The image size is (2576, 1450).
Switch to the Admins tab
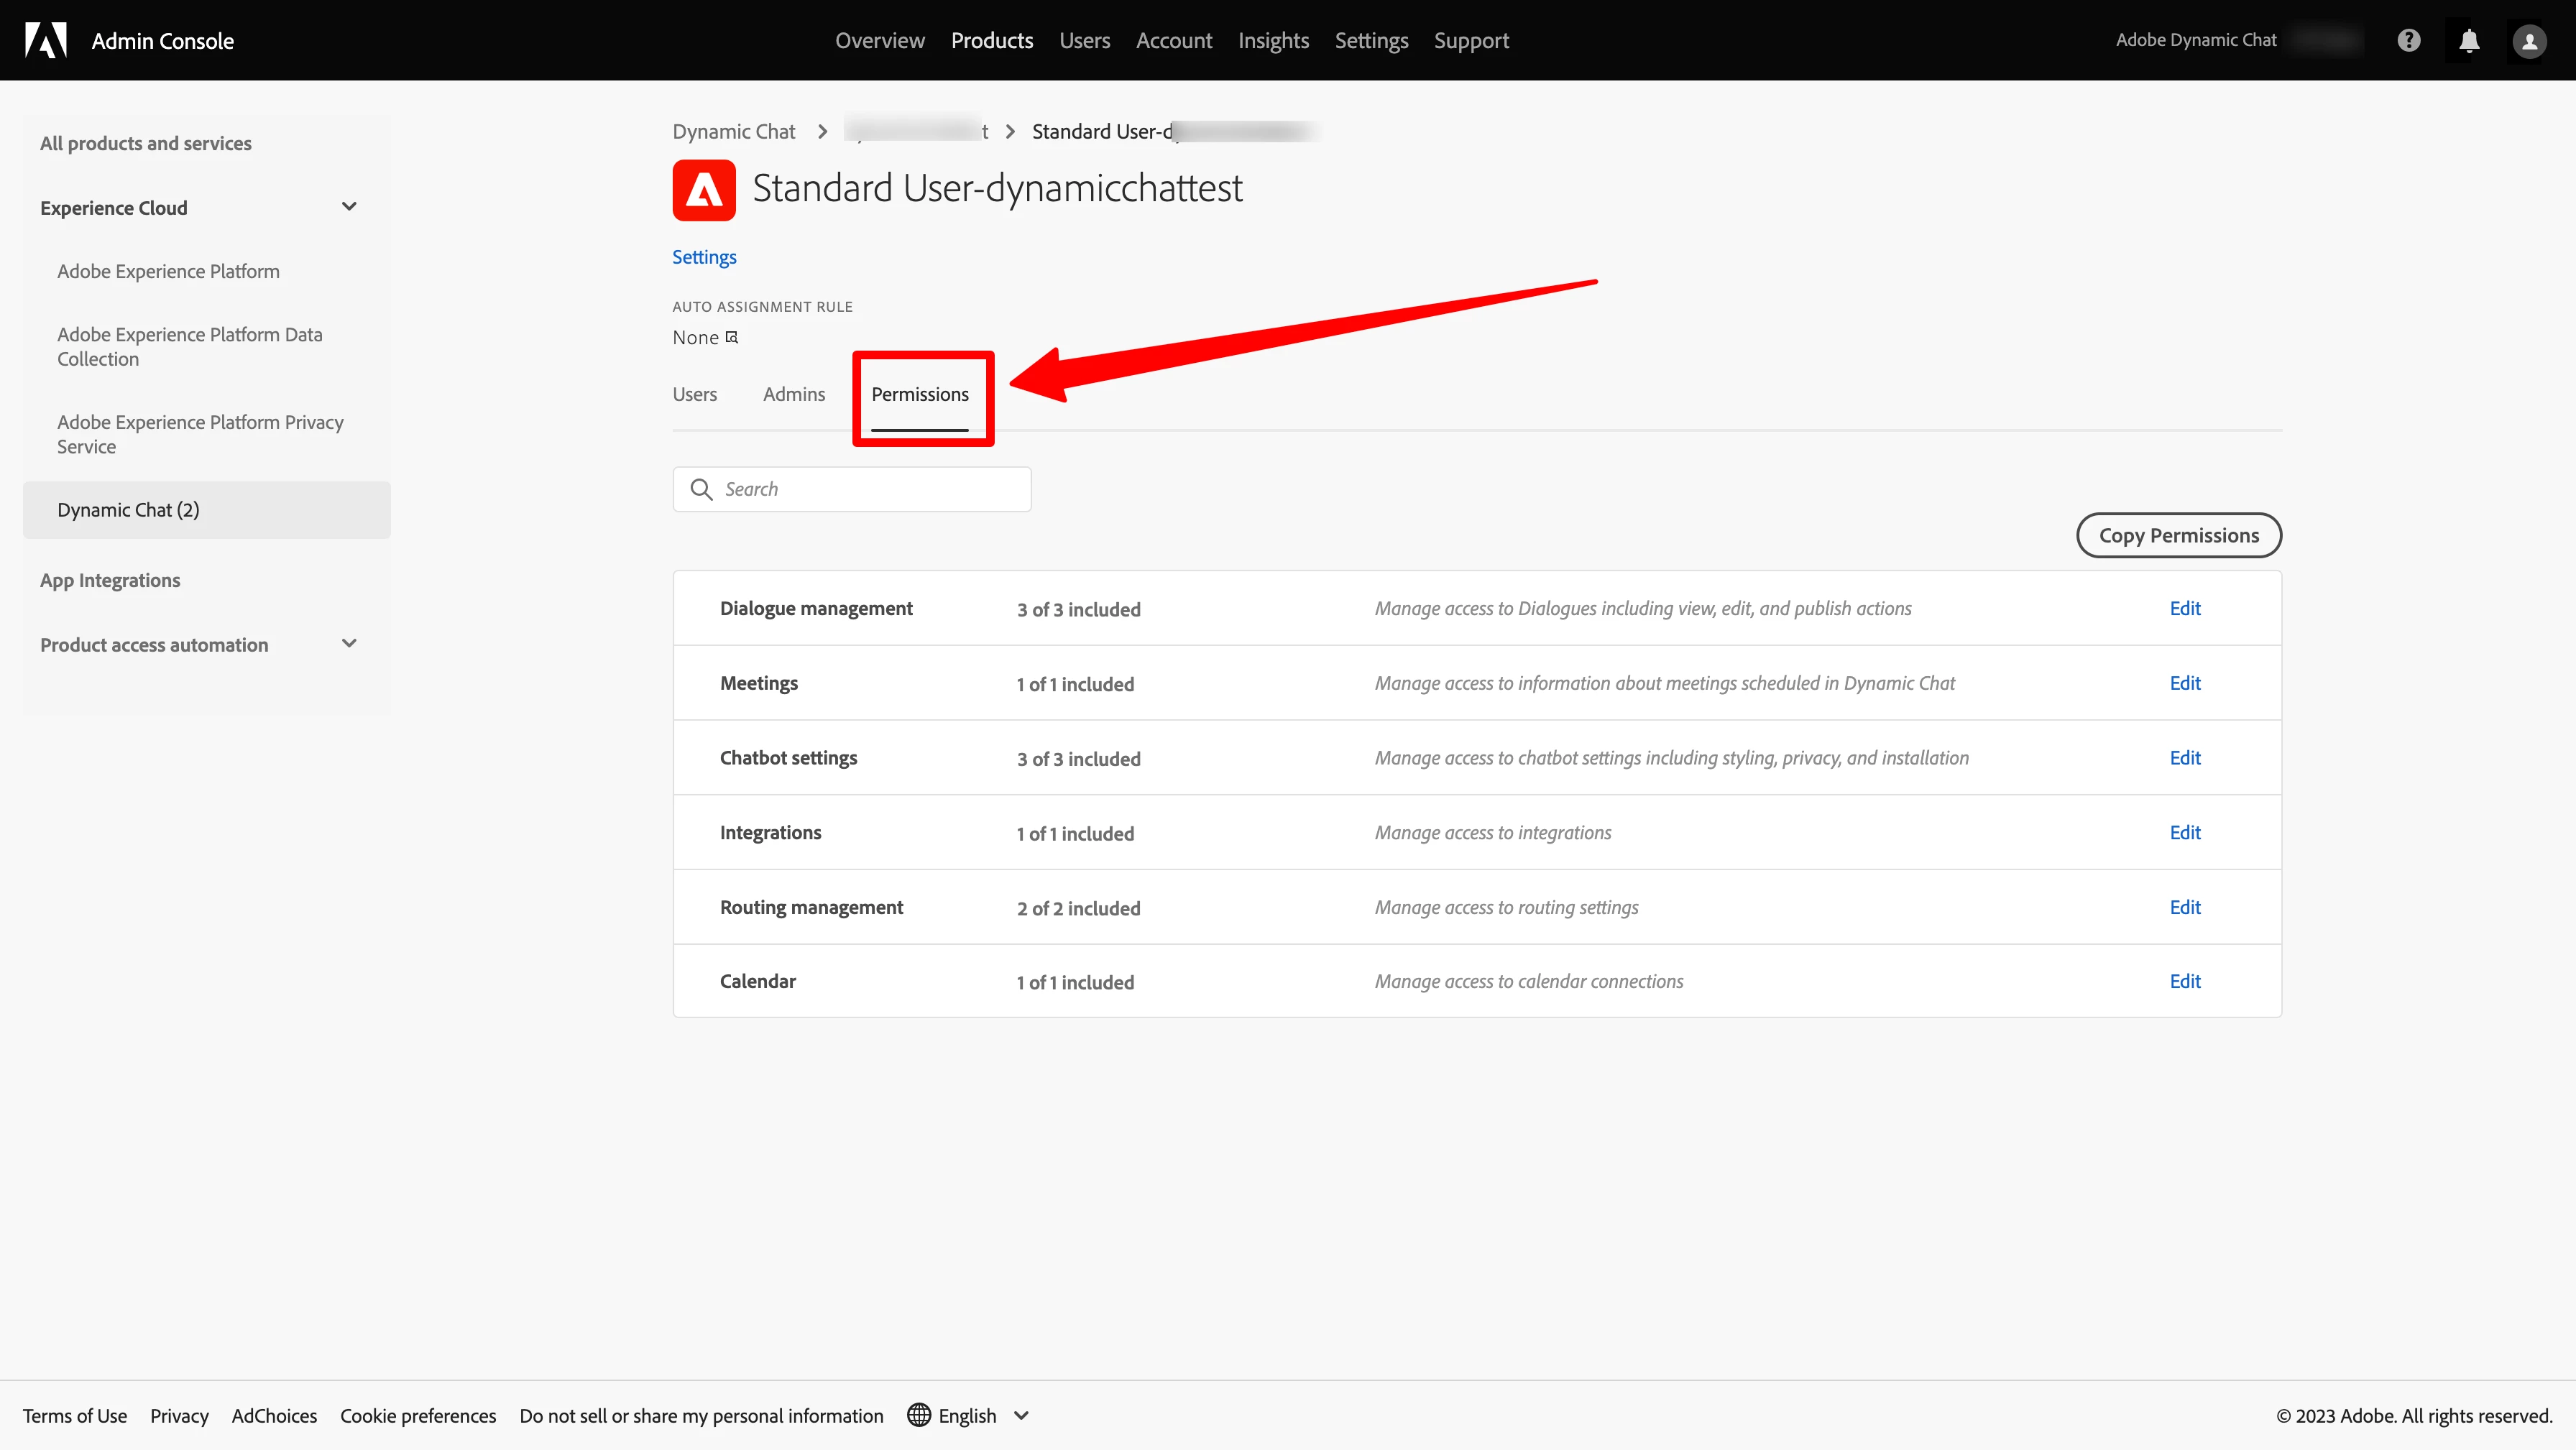tap(793, 394)
